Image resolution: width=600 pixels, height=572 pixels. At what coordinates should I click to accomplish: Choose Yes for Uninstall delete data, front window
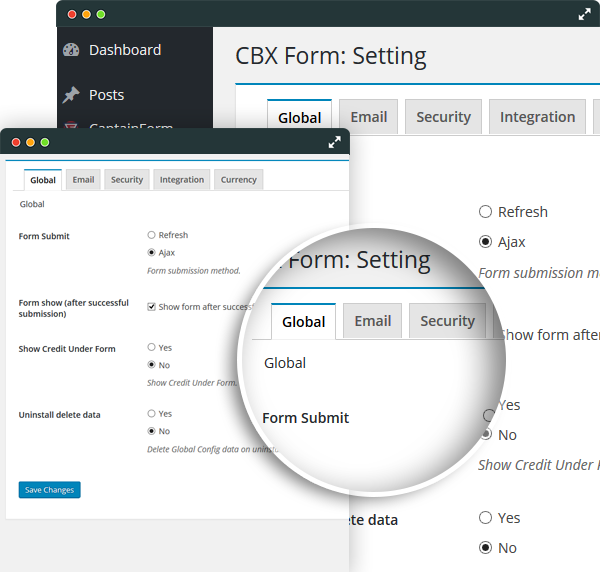click(x=152, y=413)
